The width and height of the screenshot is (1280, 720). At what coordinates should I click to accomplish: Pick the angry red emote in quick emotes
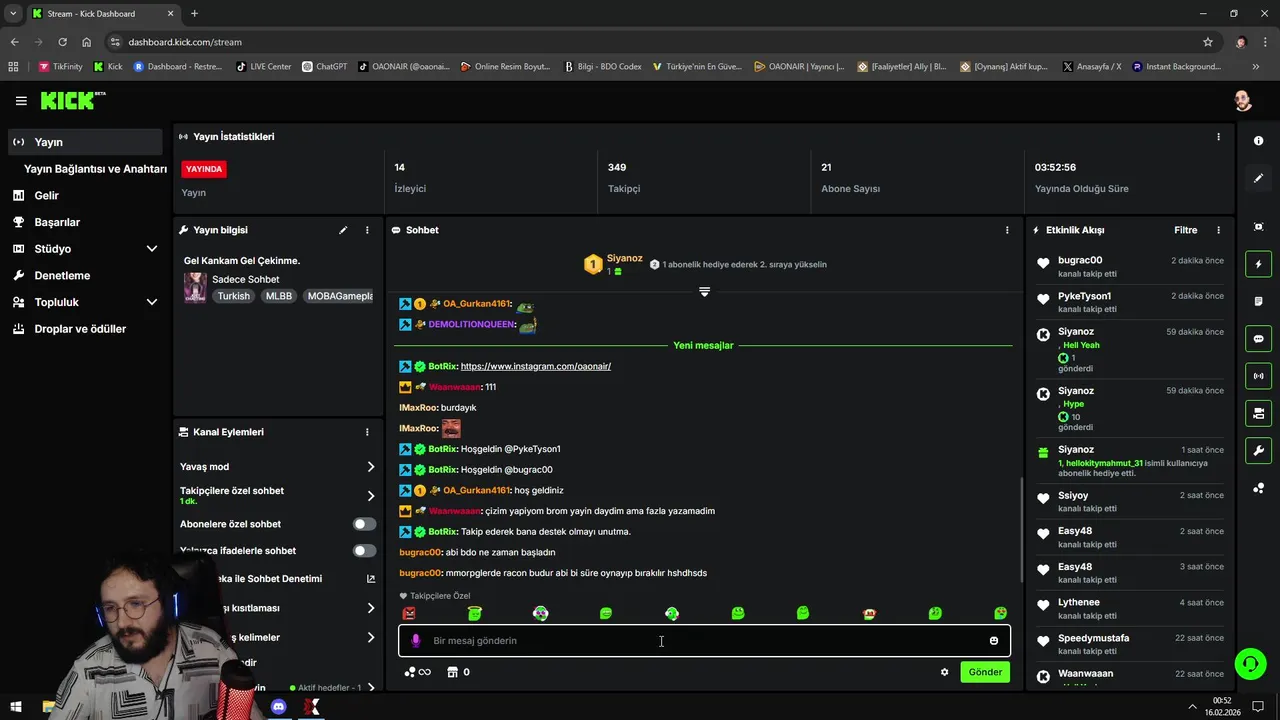(x=408, y=614)
